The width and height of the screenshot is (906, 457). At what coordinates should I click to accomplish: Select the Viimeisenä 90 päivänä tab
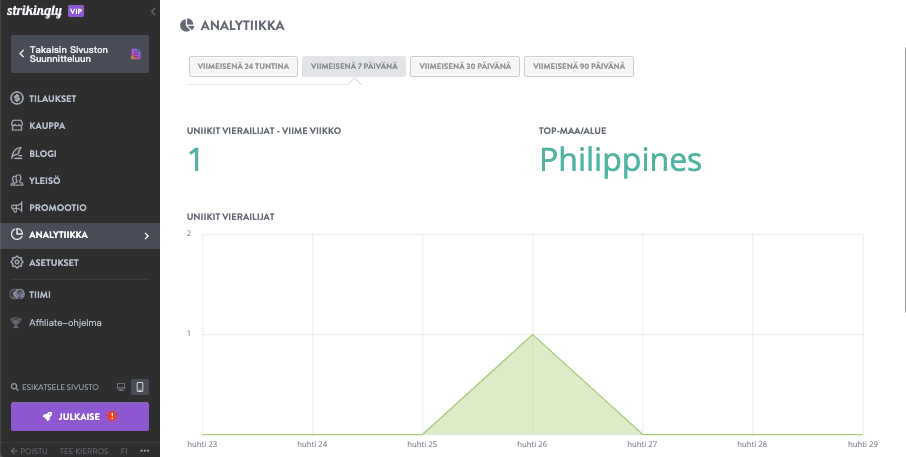coord(579,67)
